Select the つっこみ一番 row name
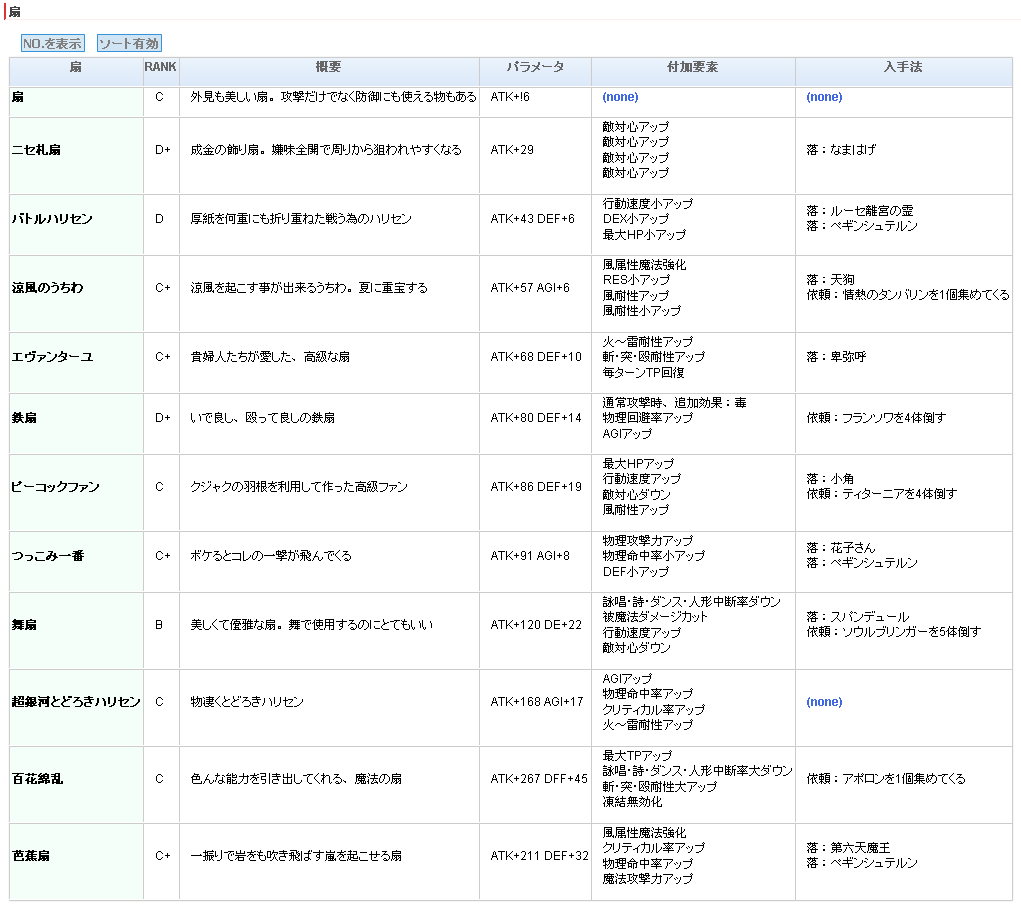This screenshot has width=1021, height=906. [48, 556]
